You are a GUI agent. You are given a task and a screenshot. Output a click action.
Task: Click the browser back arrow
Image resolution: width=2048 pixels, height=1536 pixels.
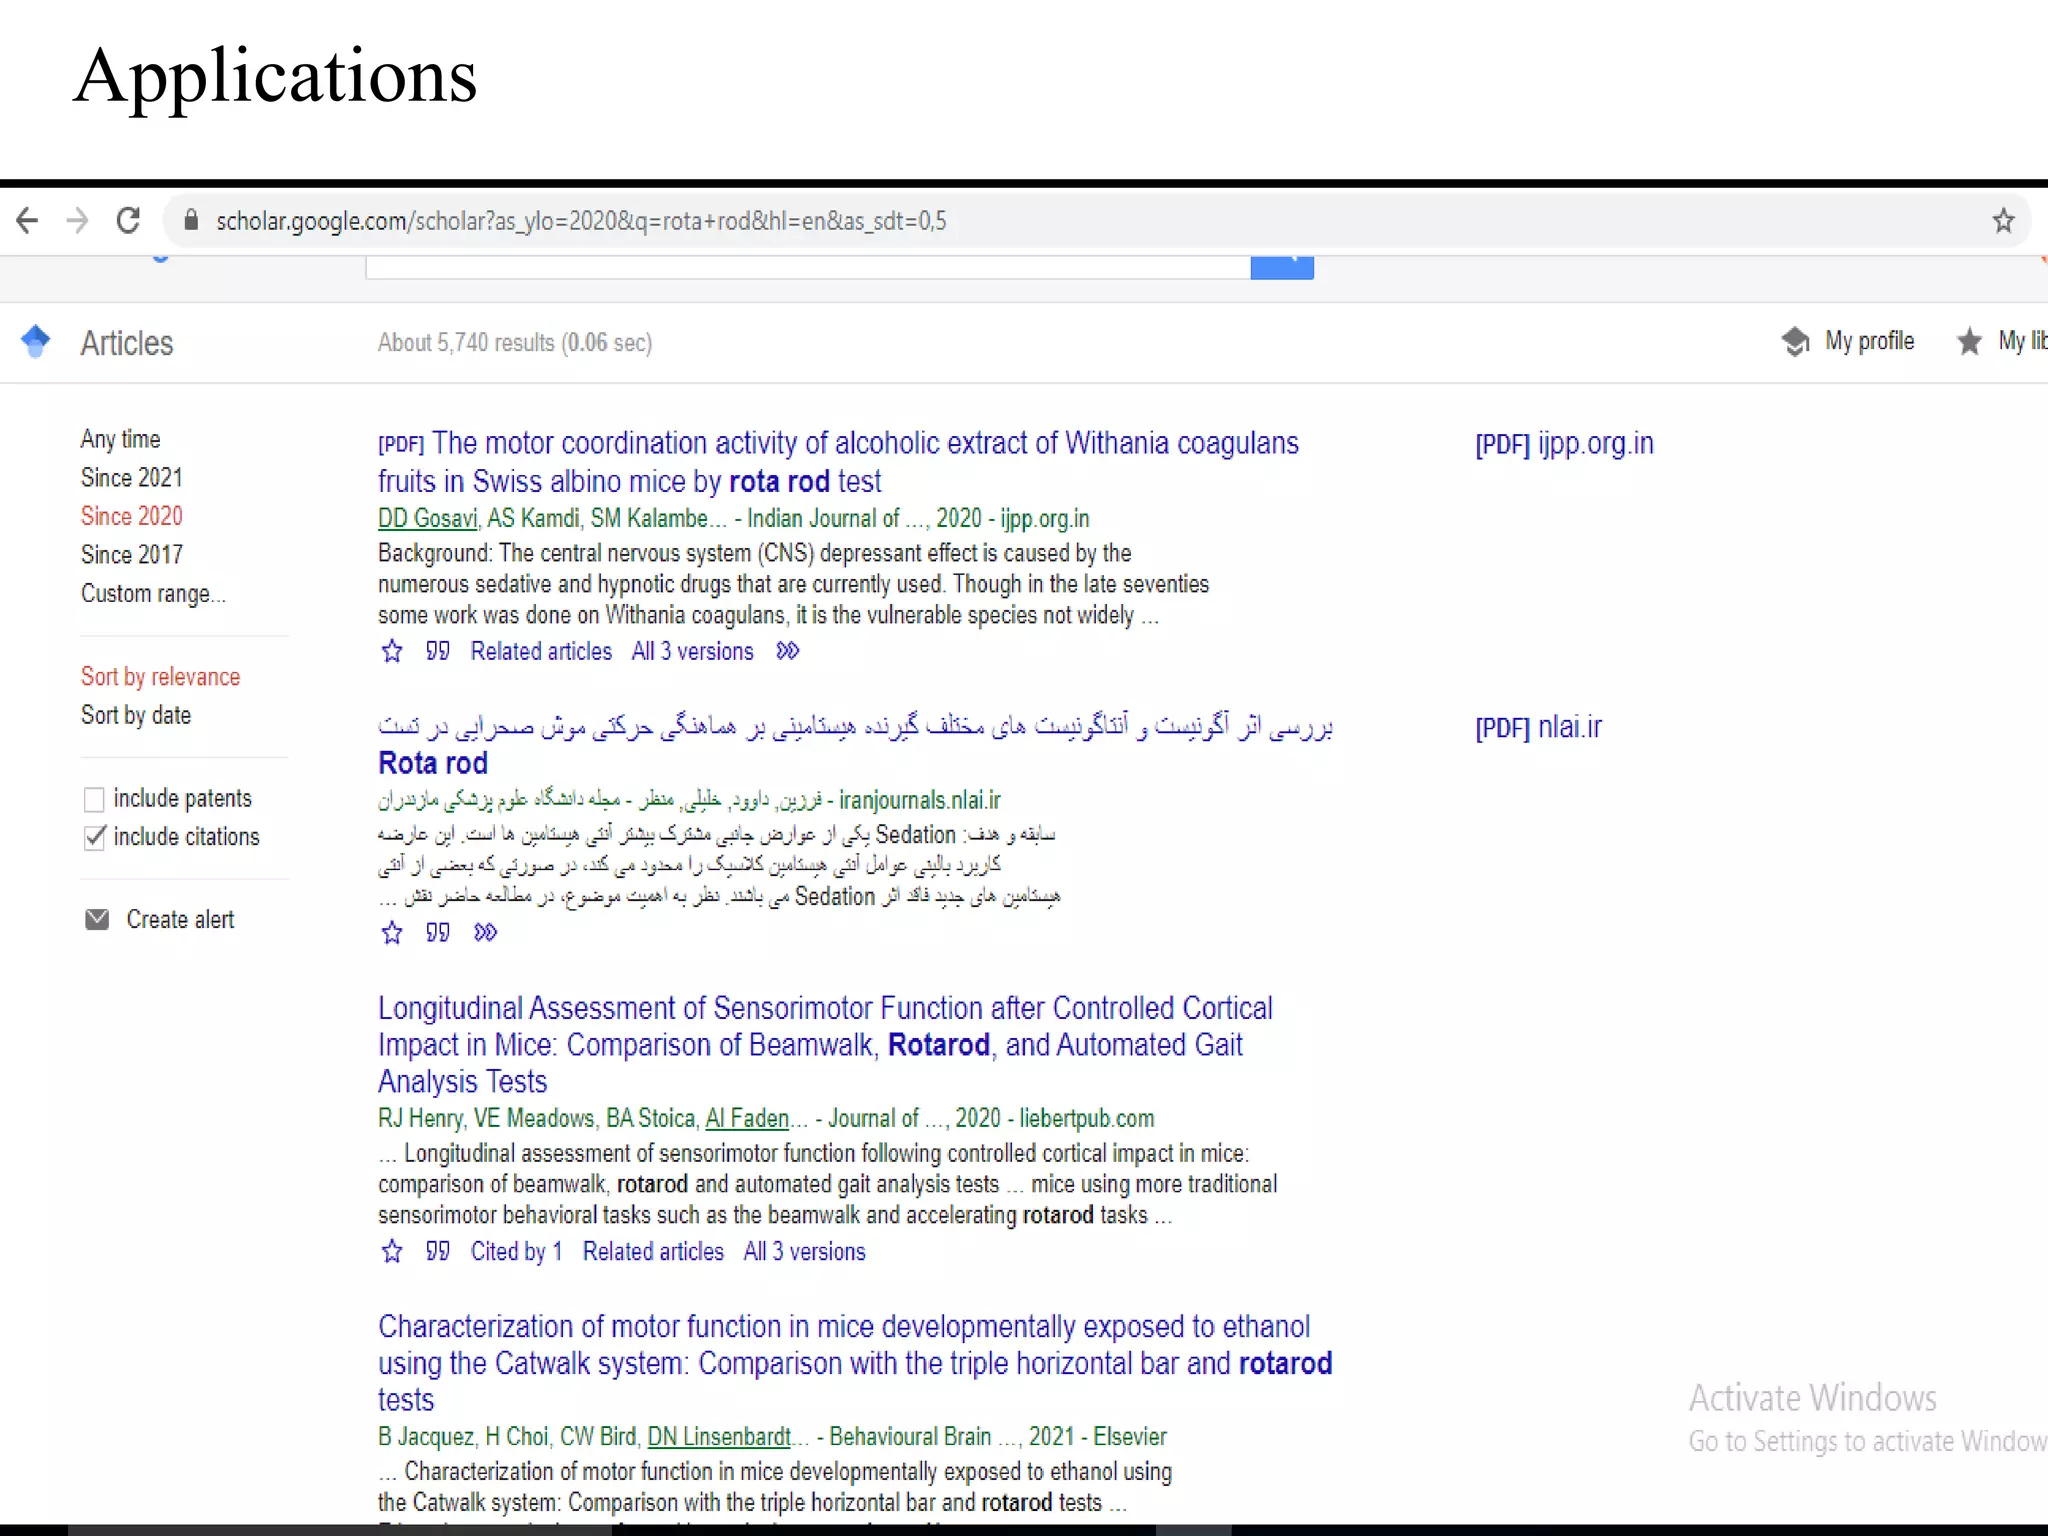tap(27, 221)
